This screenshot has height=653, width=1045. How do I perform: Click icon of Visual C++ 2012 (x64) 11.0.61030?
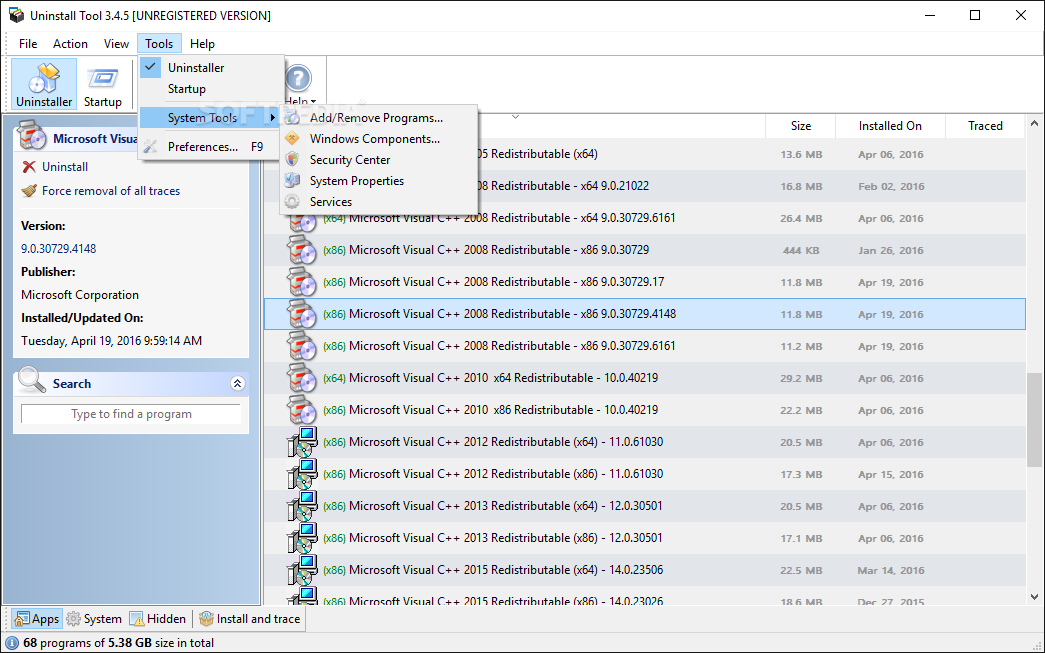point(301,442)
